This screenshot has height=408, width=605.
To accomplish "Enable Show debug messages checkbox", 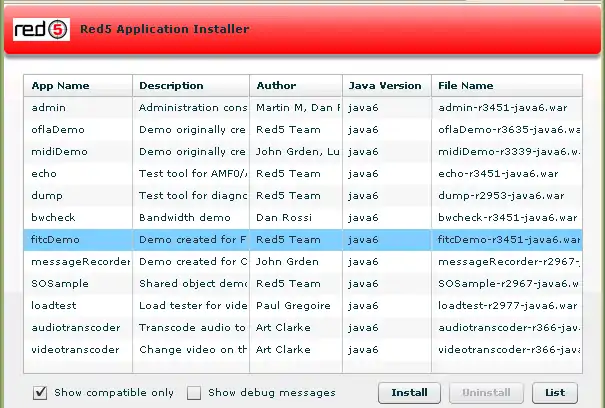I will point(195,392).
